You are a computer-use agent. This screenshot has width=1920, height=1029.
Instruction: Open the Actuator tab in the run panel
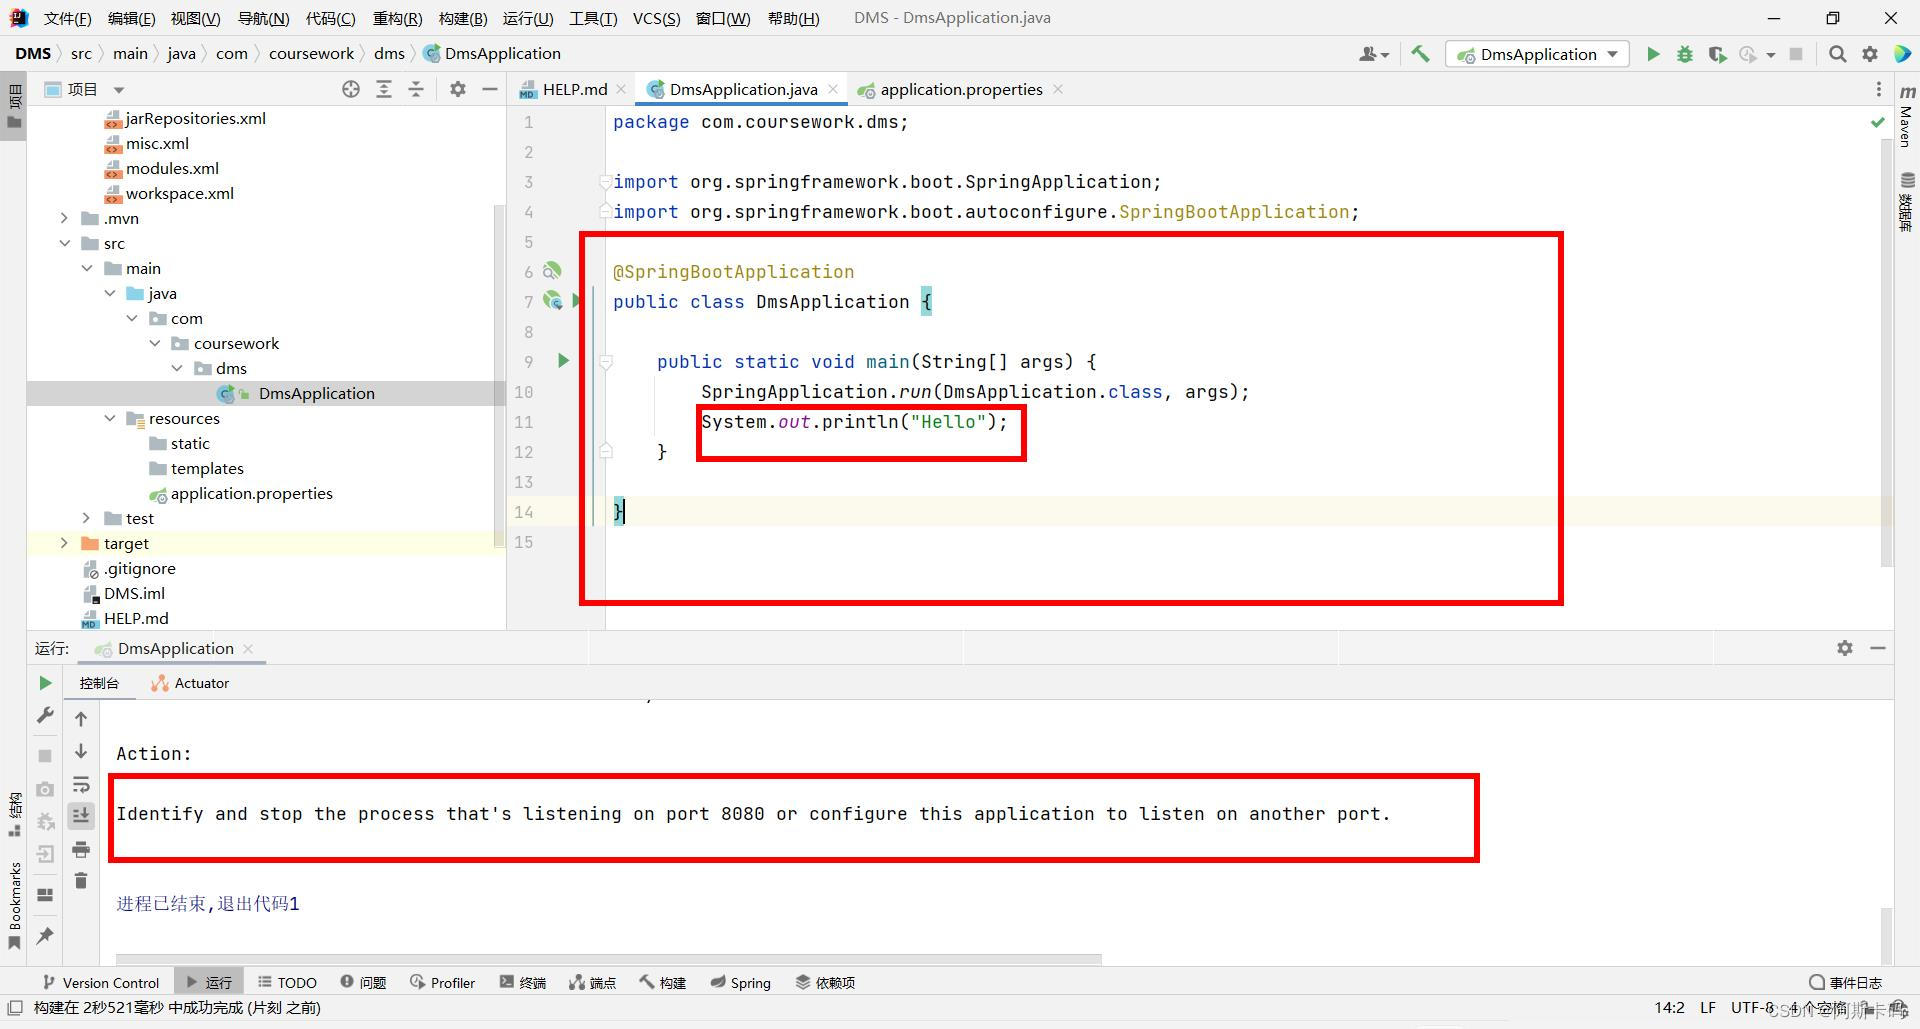[189, 683]
